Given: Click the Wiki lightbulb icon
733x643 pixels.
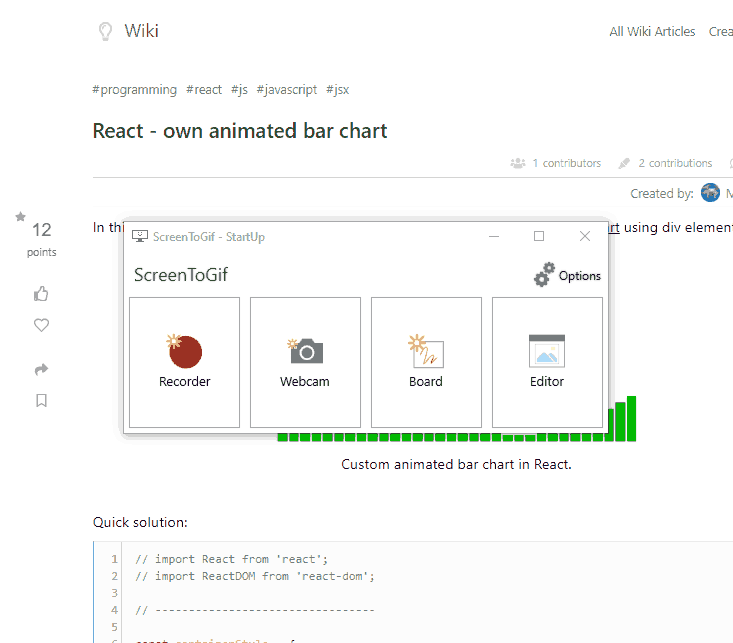Looking at the screenshot, I should tap(106, 31).
